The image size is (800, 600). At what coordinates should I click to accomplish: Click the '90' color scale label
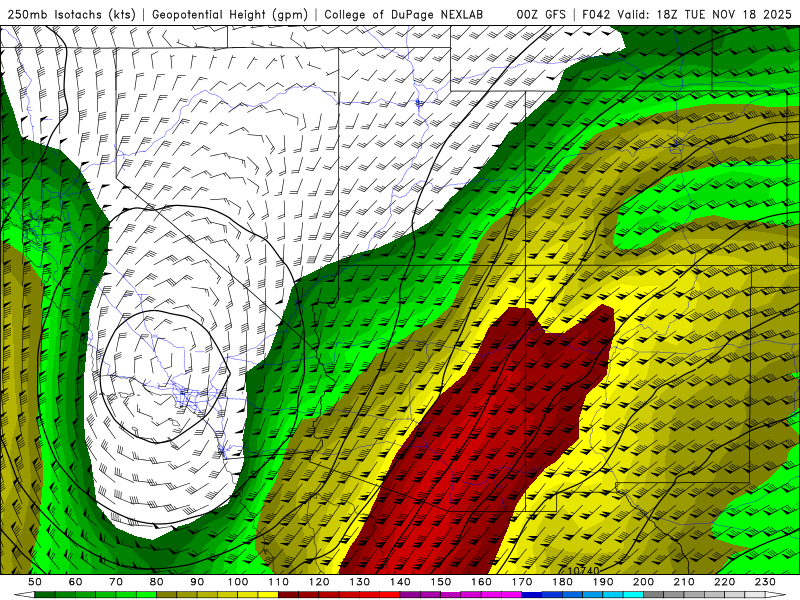coord(197,582)
